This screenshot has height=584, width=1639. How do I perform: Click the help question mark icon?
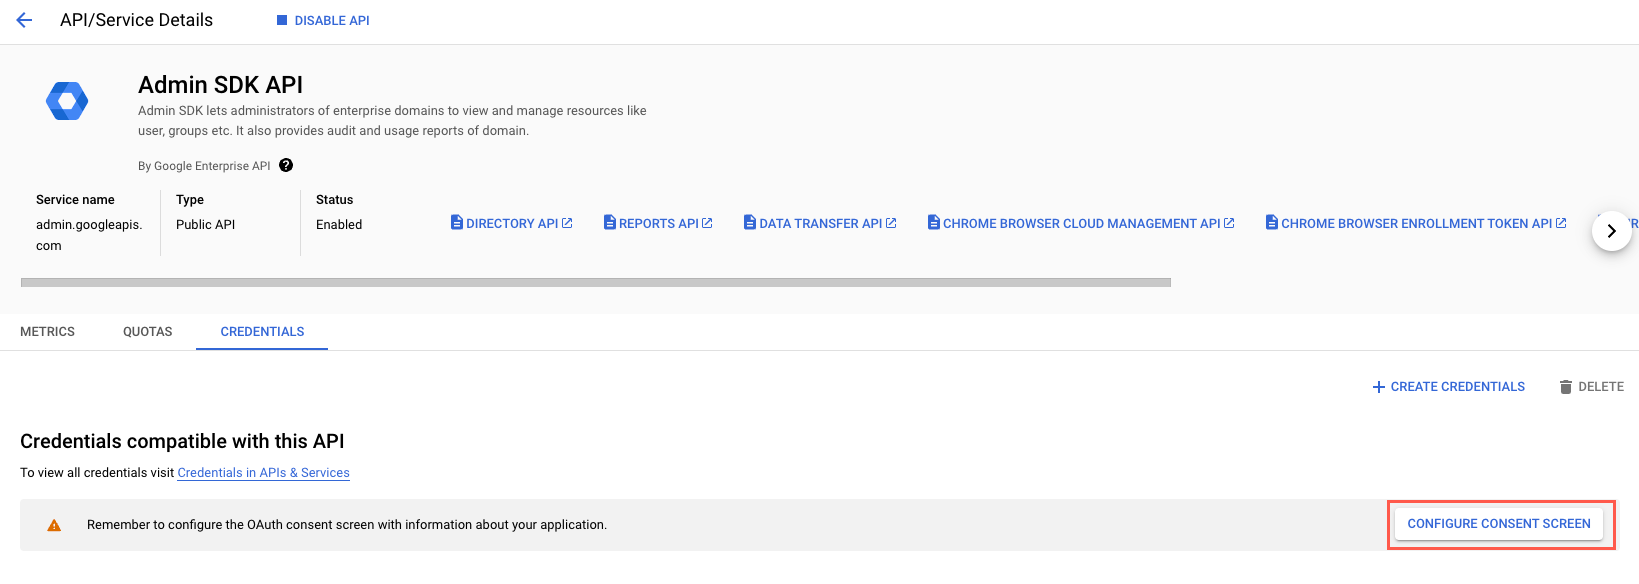[286, 166]
